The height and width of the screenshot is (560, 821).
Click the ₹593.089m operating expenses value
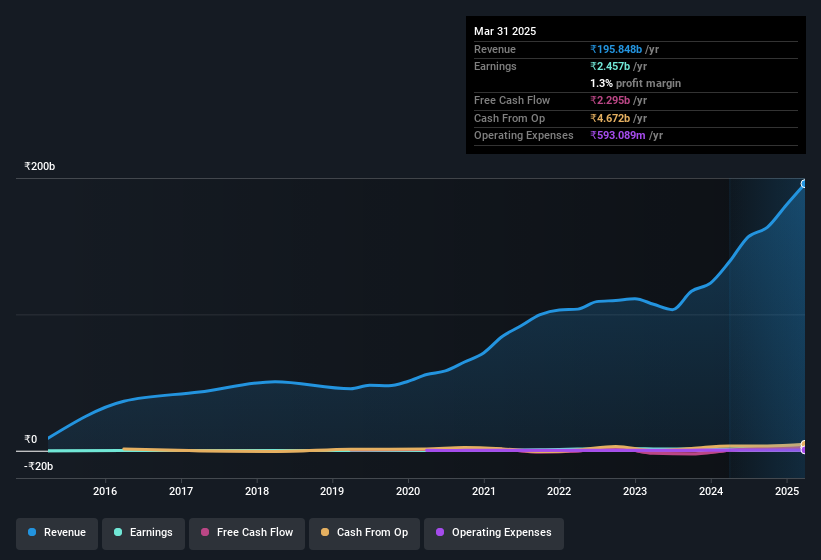(x=618, y=136)
